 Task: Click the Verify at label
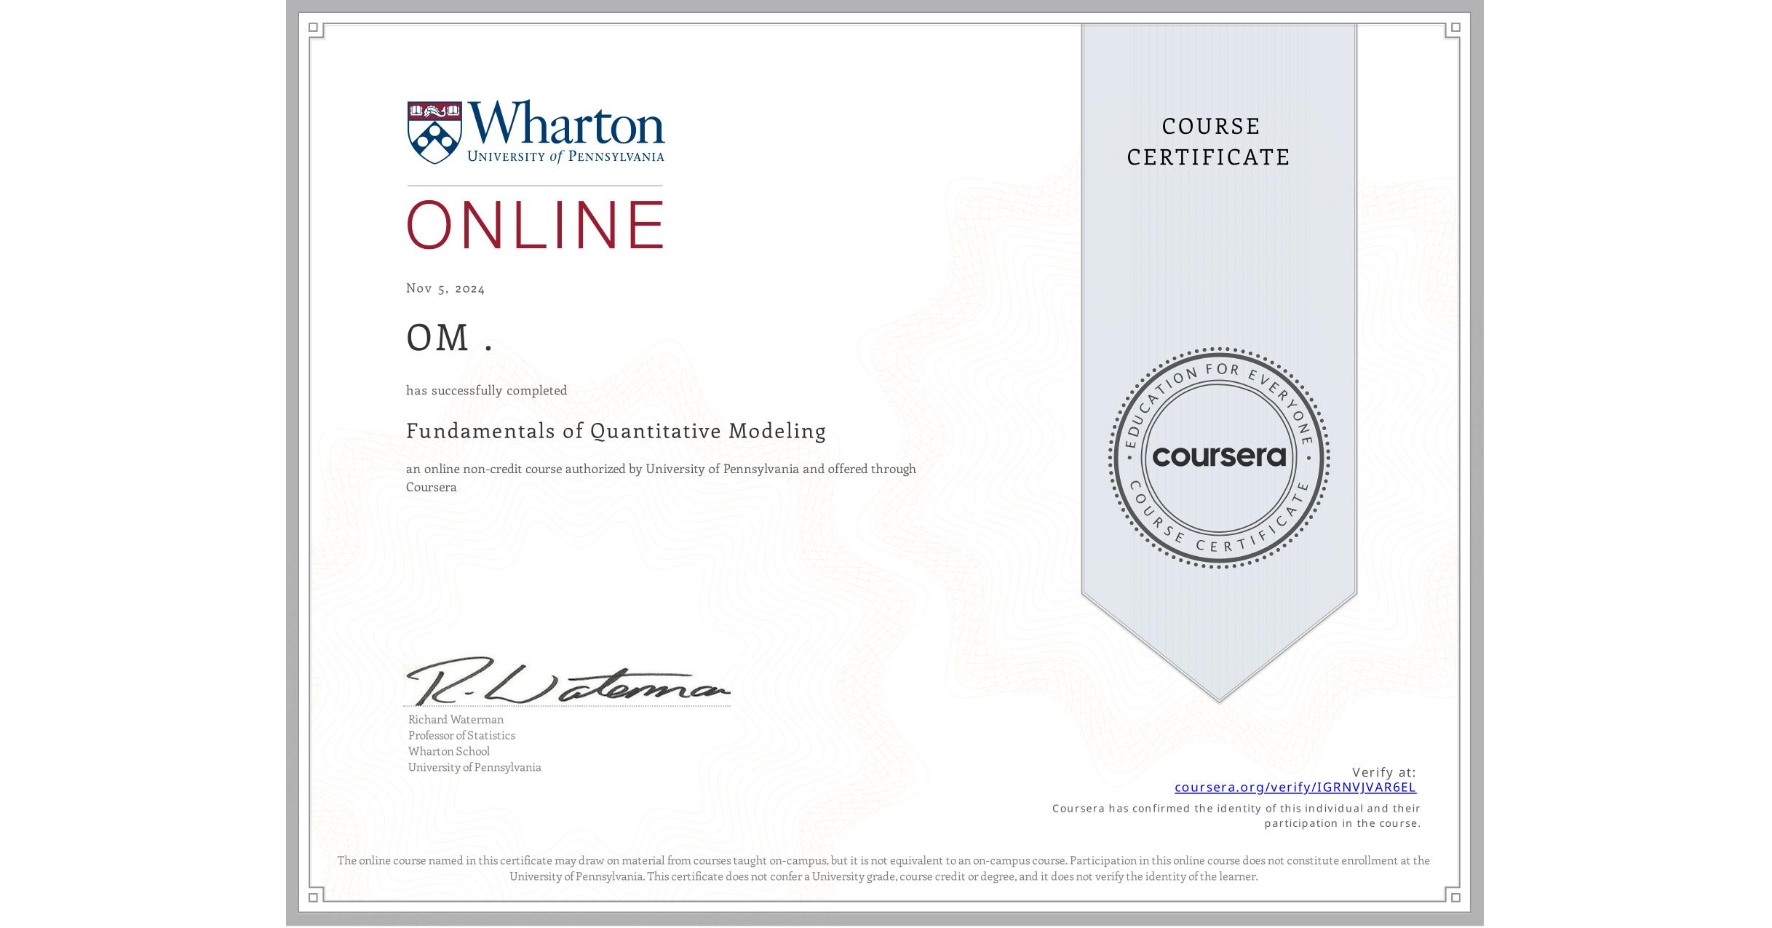pos(1383,770)
